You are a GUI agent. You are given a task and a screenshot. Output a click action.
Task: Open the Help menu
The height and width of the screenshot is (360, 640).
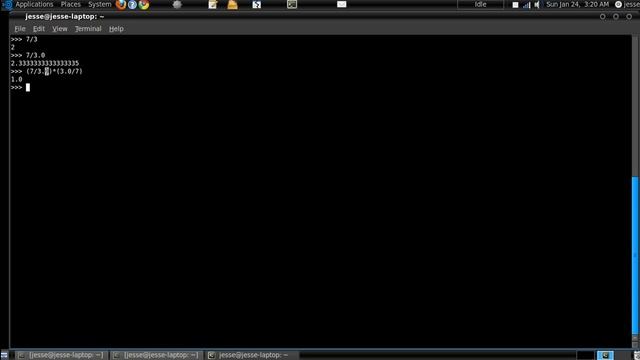116,29
